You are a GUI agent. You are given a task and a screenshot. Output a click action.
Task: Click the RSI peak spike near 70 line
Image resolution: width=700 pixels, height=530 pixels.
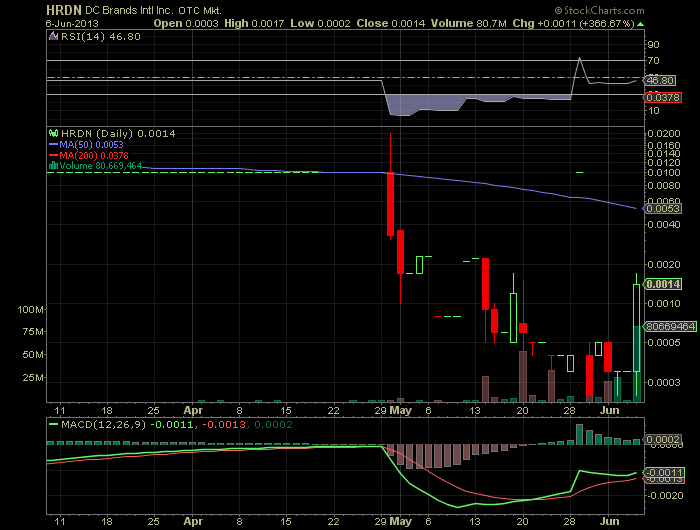579,59
